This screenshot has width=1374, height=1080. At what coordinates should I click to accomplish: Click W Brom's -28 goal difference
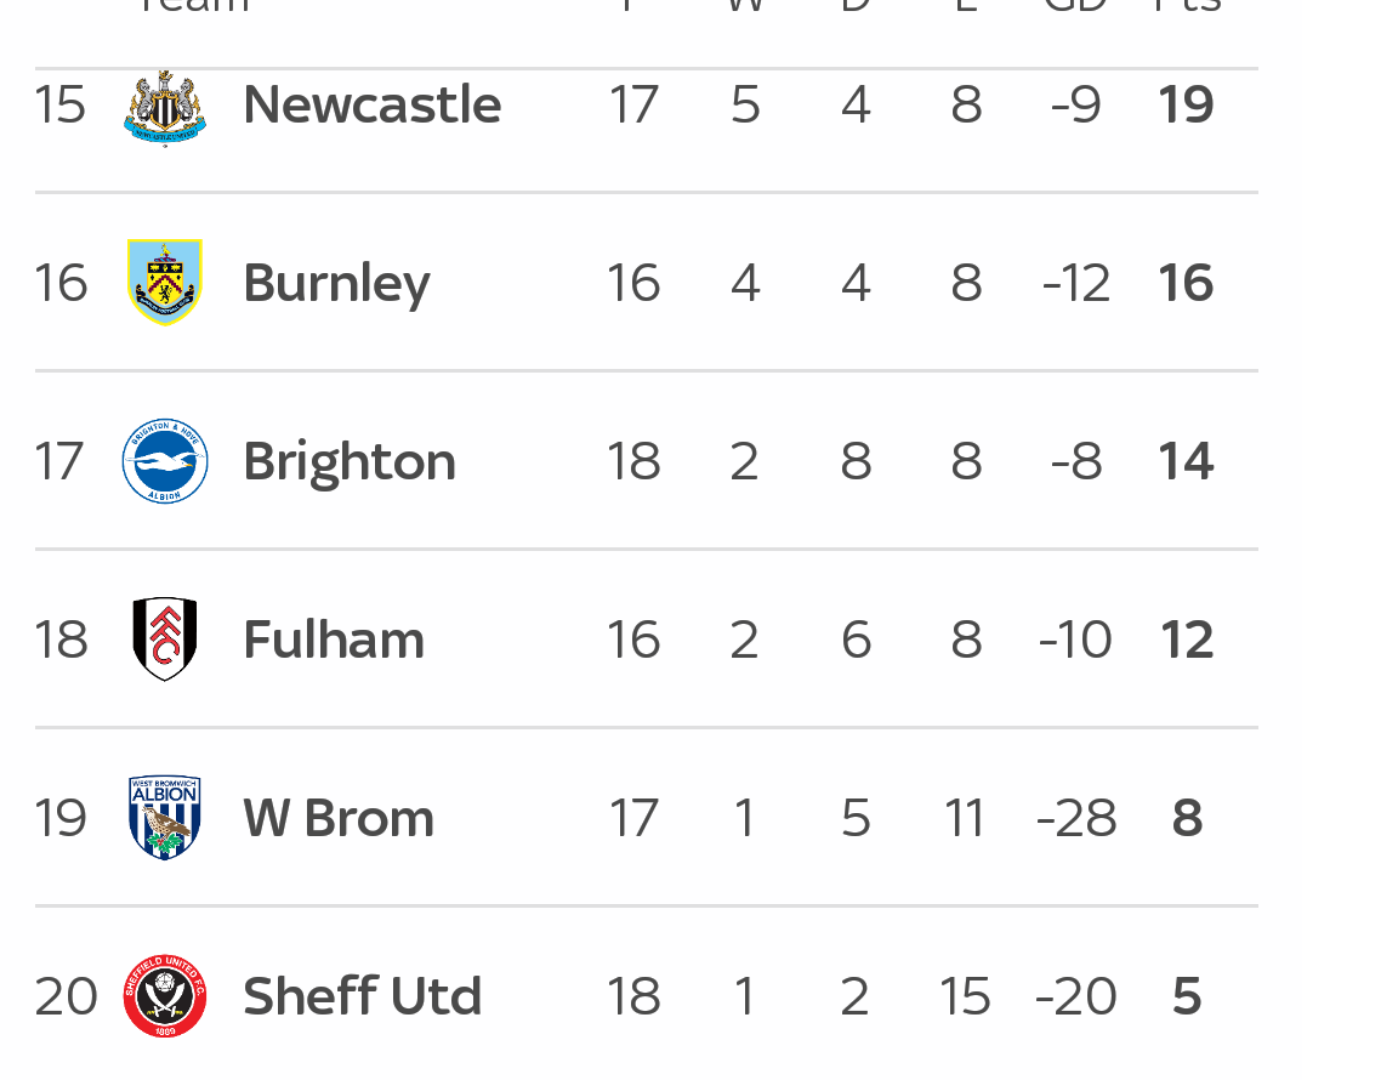coord(1076,818)
